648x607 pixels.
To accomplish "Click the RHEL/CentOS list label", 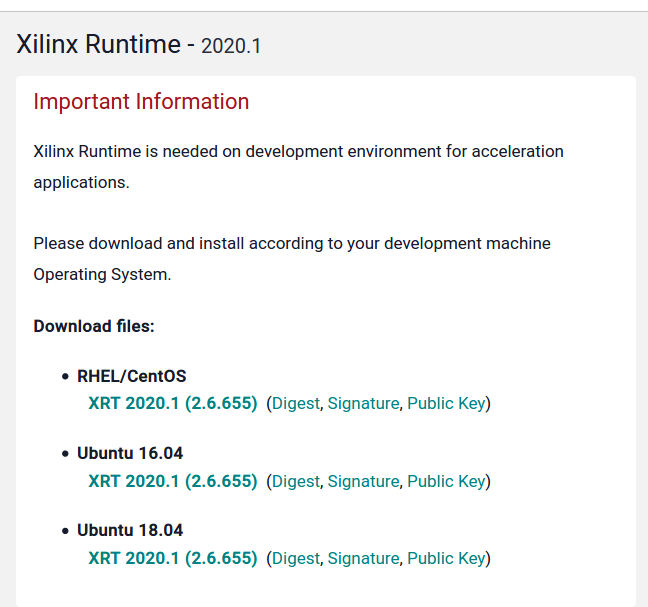I will click(131, 376).
